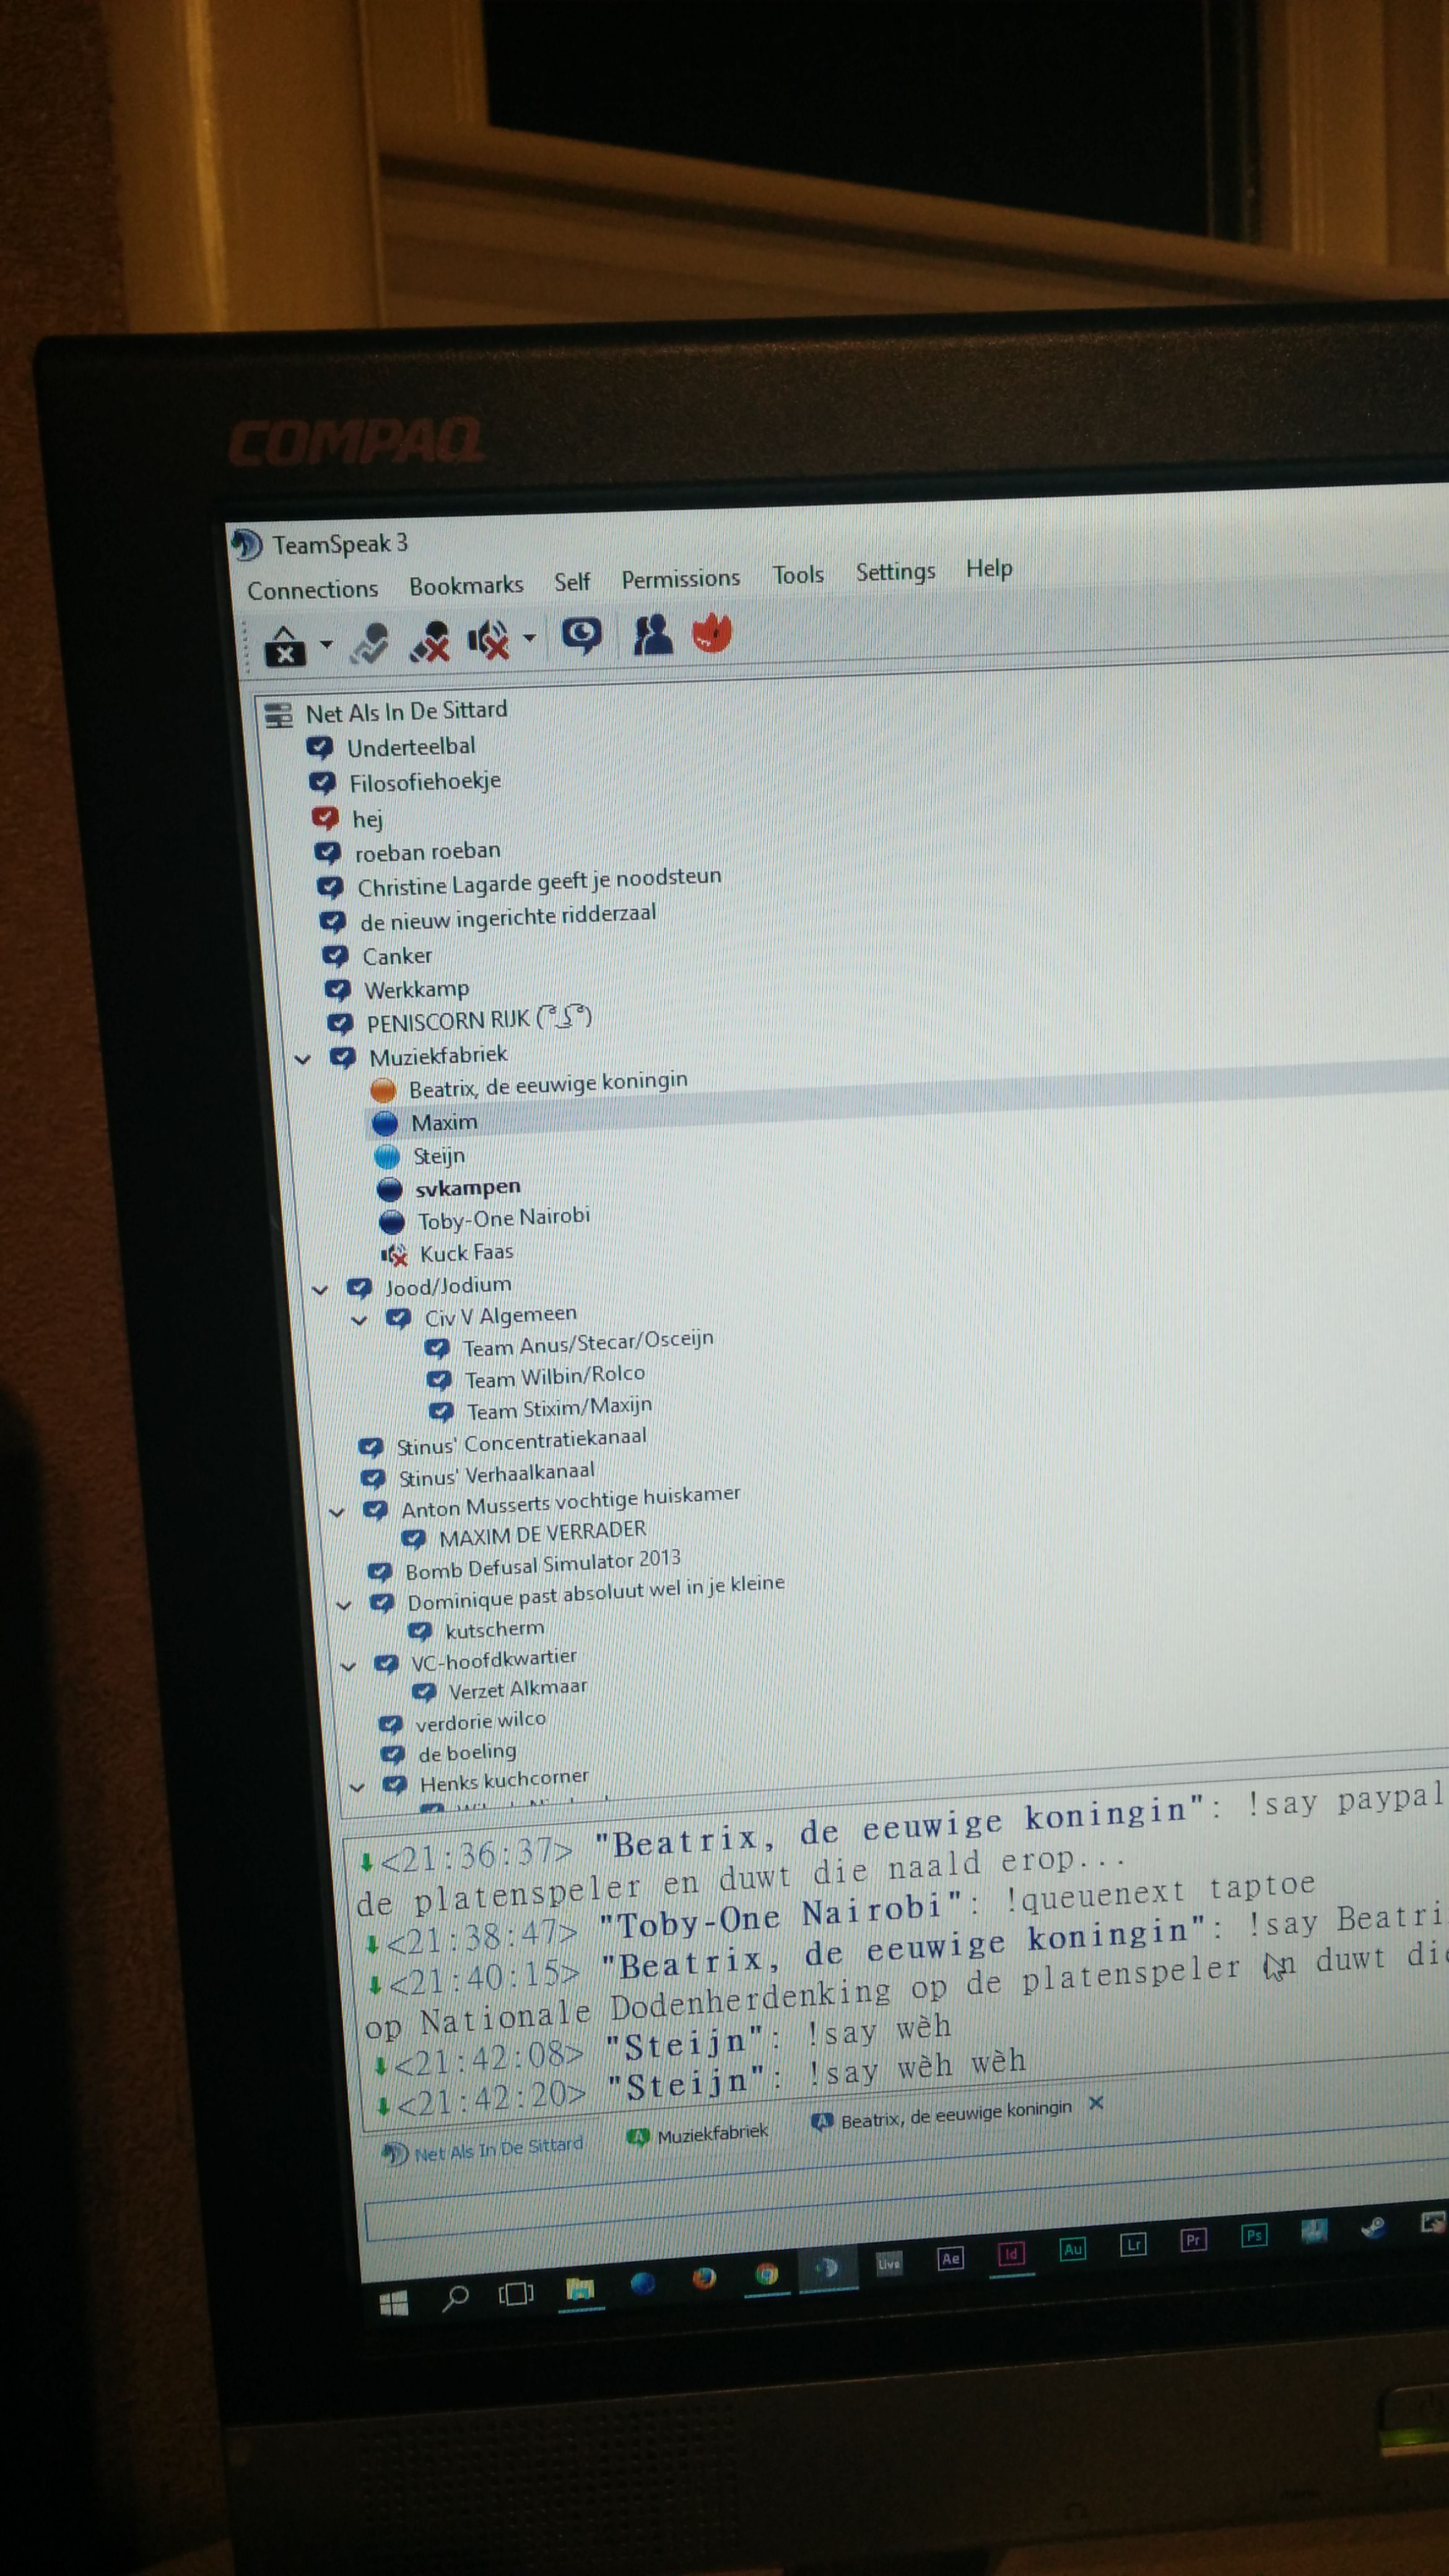The image size is (1449, 2576).
Task: Collapse the Muziekfabriek channel
Action: pyautogui.click(x=303, y=1060)
